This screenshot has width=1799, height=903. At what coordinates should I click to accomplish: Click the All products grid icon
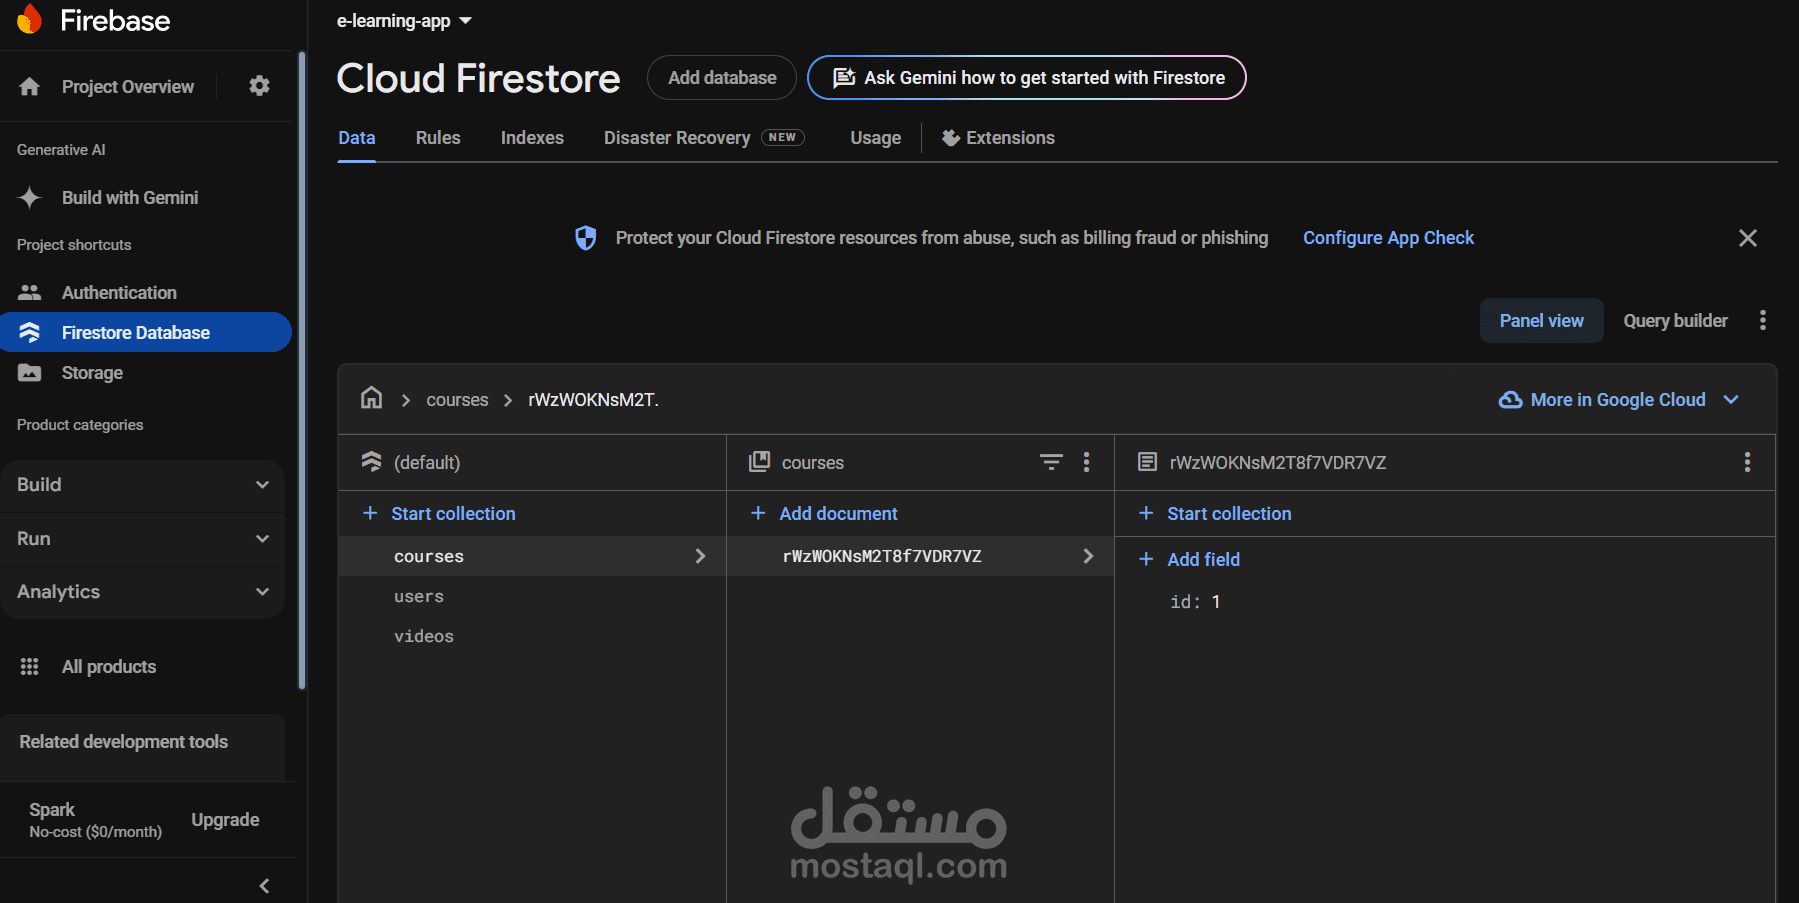pos(30,667)
